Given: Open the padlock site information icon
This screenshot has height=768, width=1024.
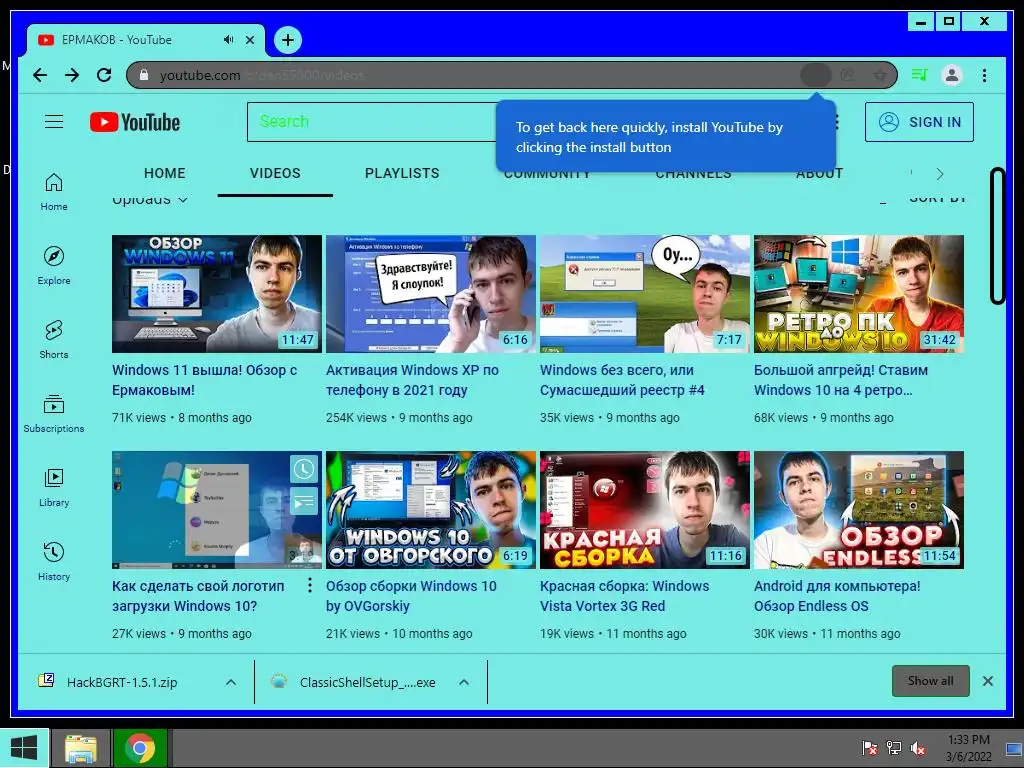Looking at the screenshot, I should pos(144,75).
